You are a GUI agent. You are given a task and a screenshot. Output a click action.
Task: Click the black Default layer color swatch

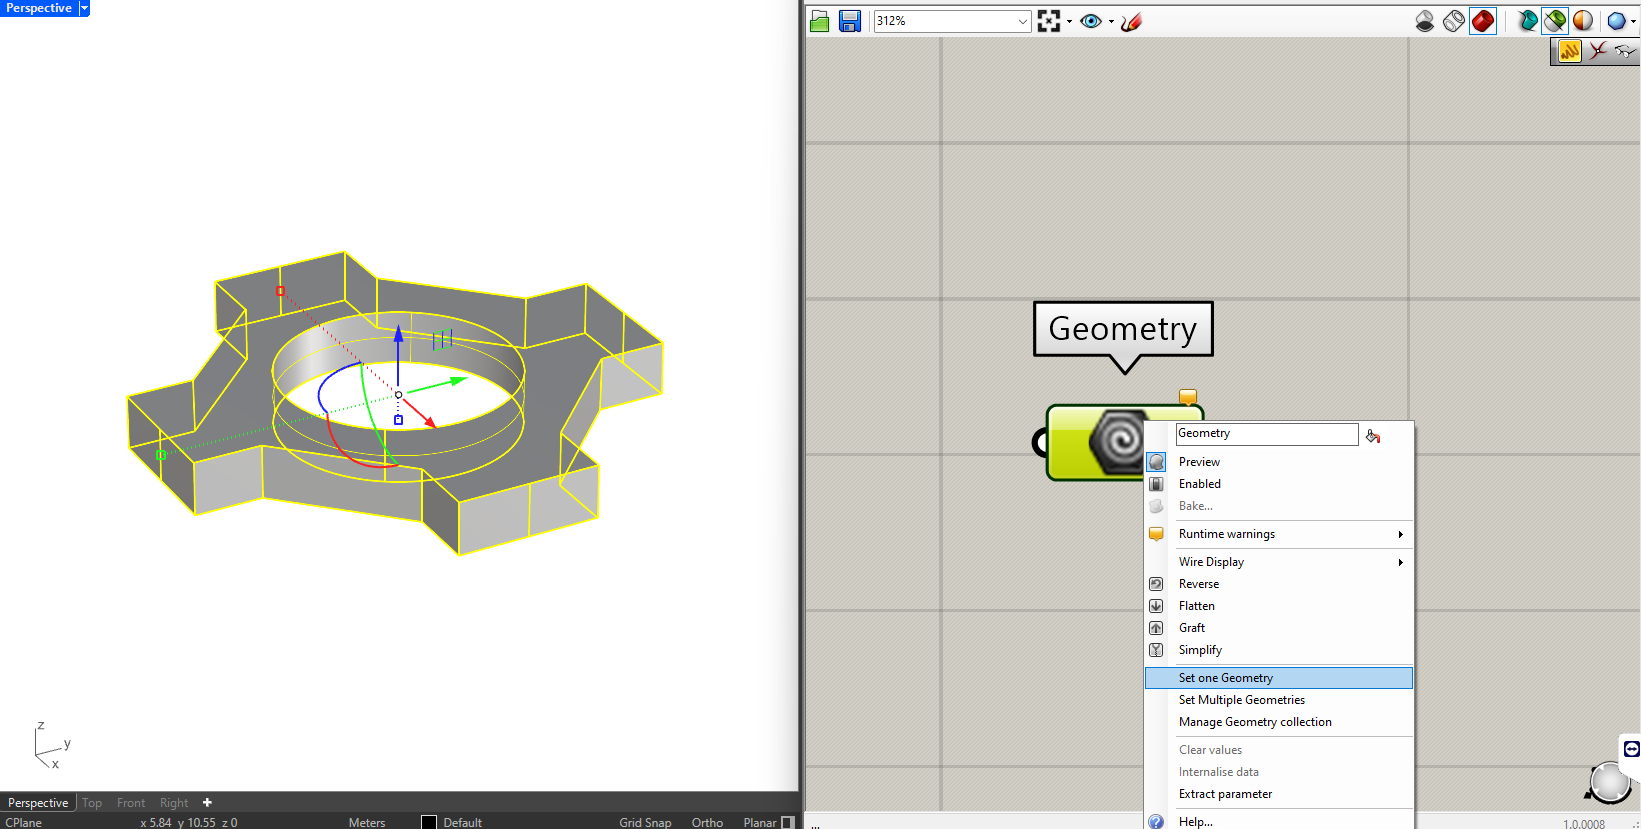tap(429, 822)
